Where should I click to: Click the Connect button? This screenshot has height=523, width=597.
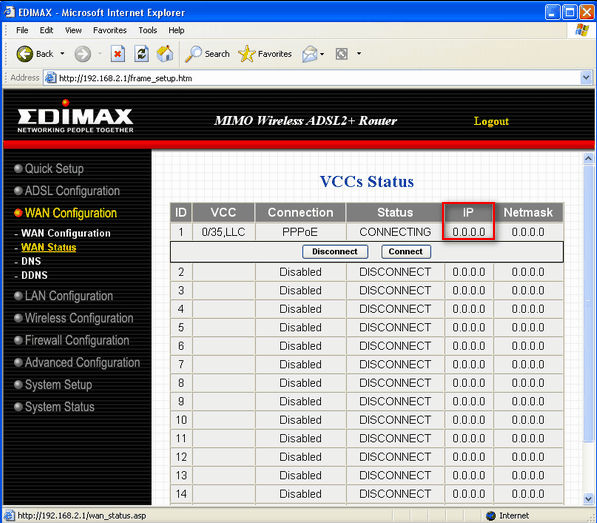pyautogui.click(x=405, y=252)
